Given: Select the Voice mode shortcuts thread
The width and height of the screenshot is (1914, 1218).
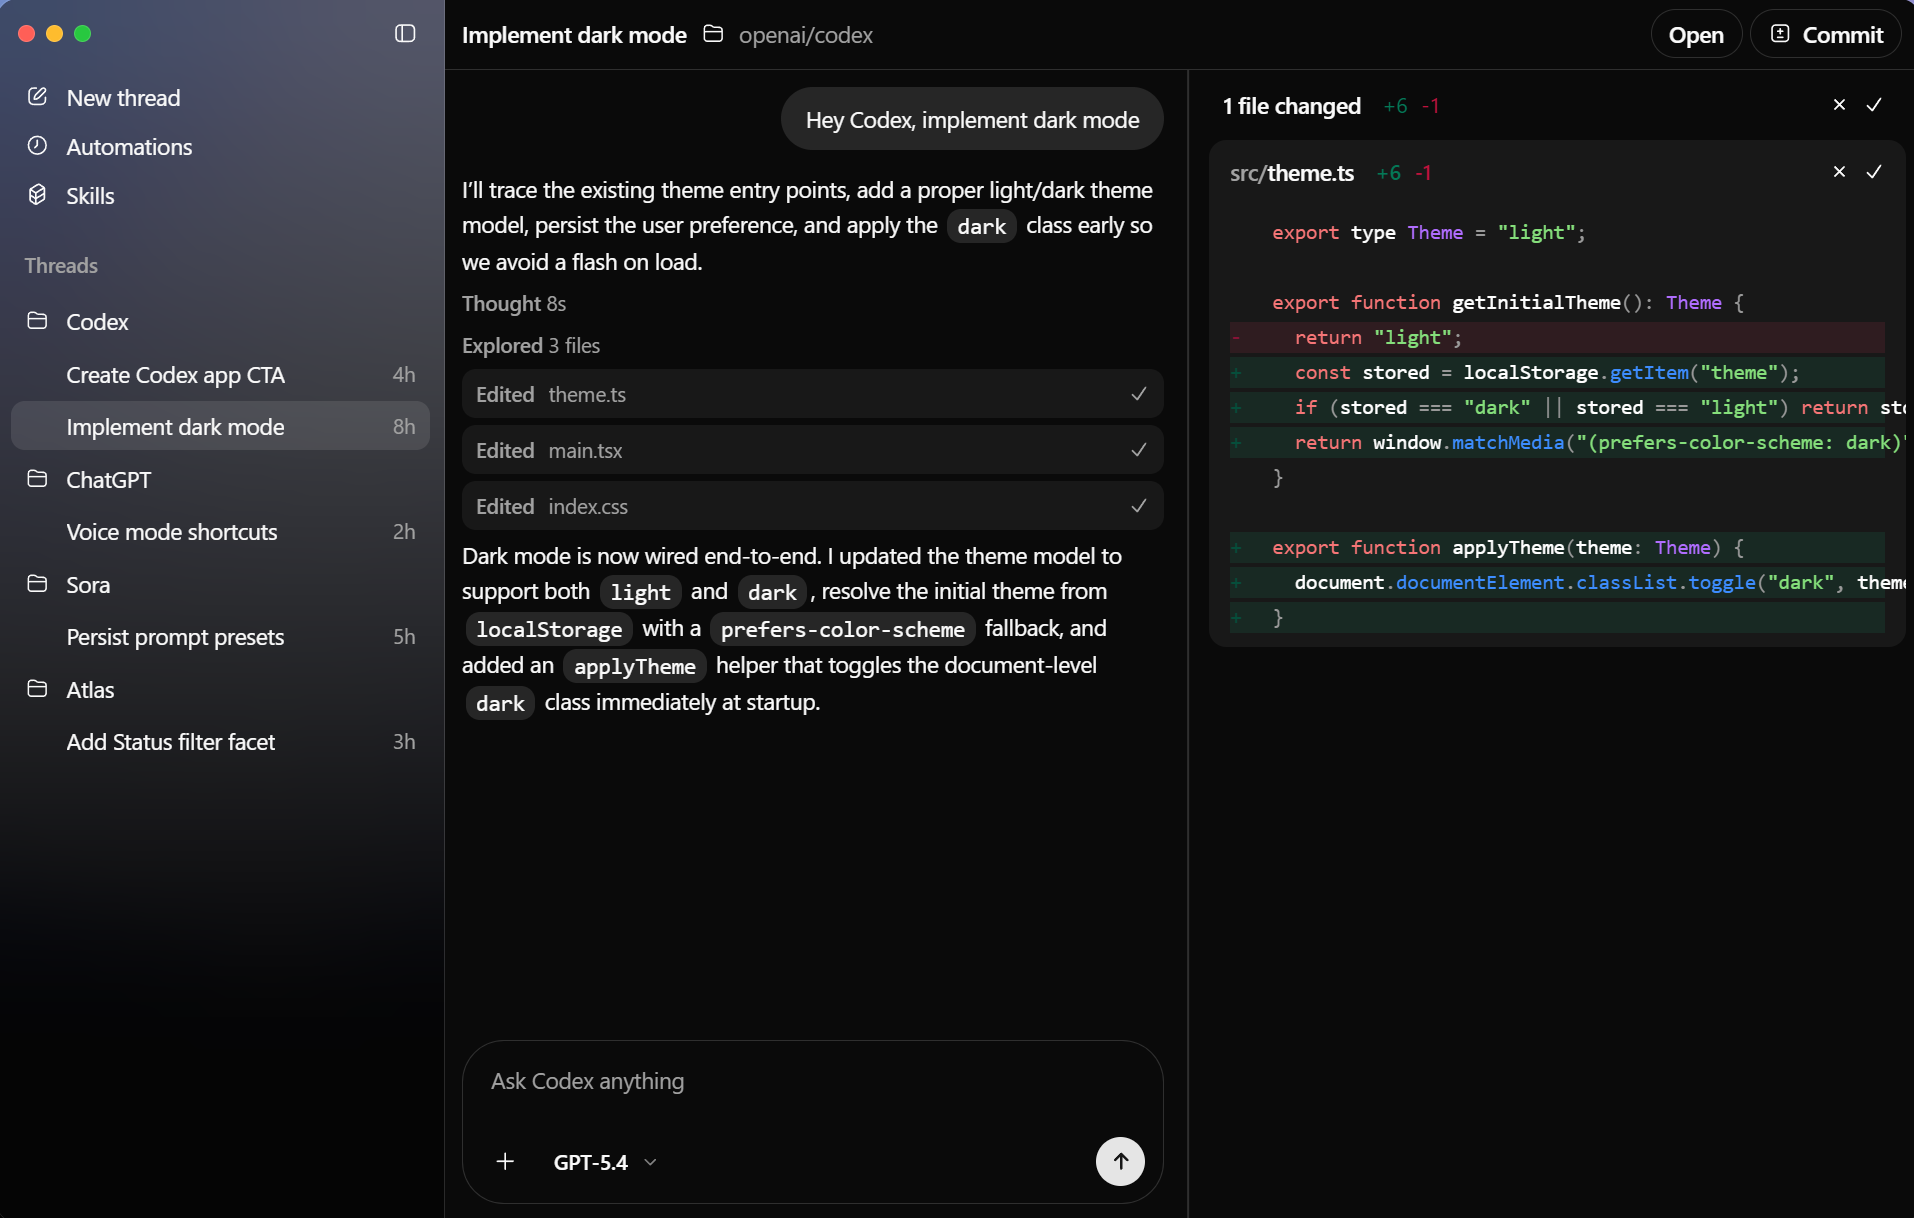Looking at the screenshot, I should point(172,532).
